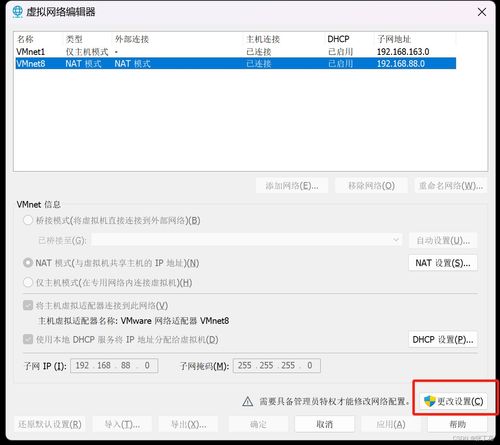Click the shield icon on 更改设置(C) button

pyautogui.click(x=429, y=401)
